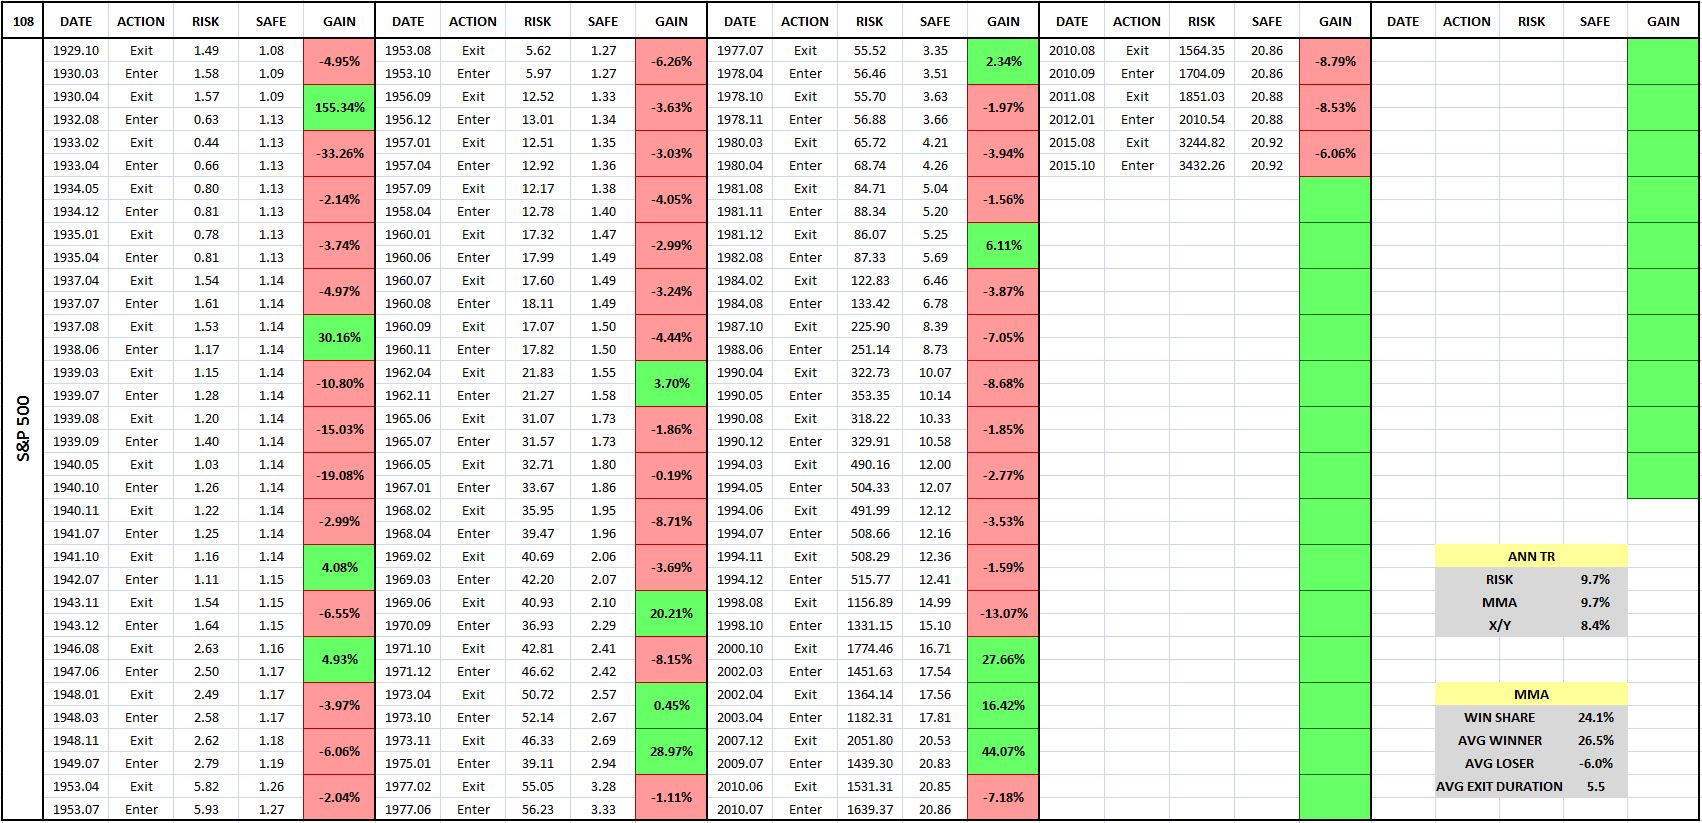
Task: Click the 20.21% green gain cell
Action: 671,614
